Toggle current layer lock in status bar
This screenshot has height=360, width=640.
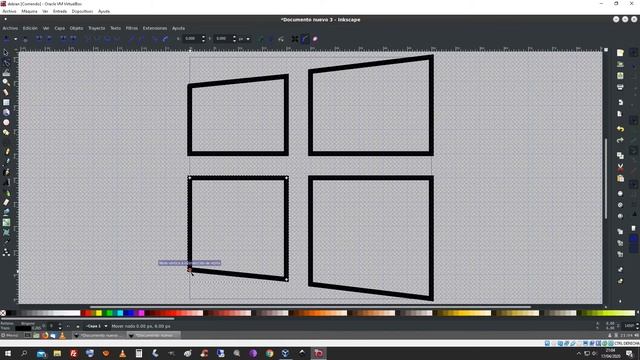pos(78,326)
